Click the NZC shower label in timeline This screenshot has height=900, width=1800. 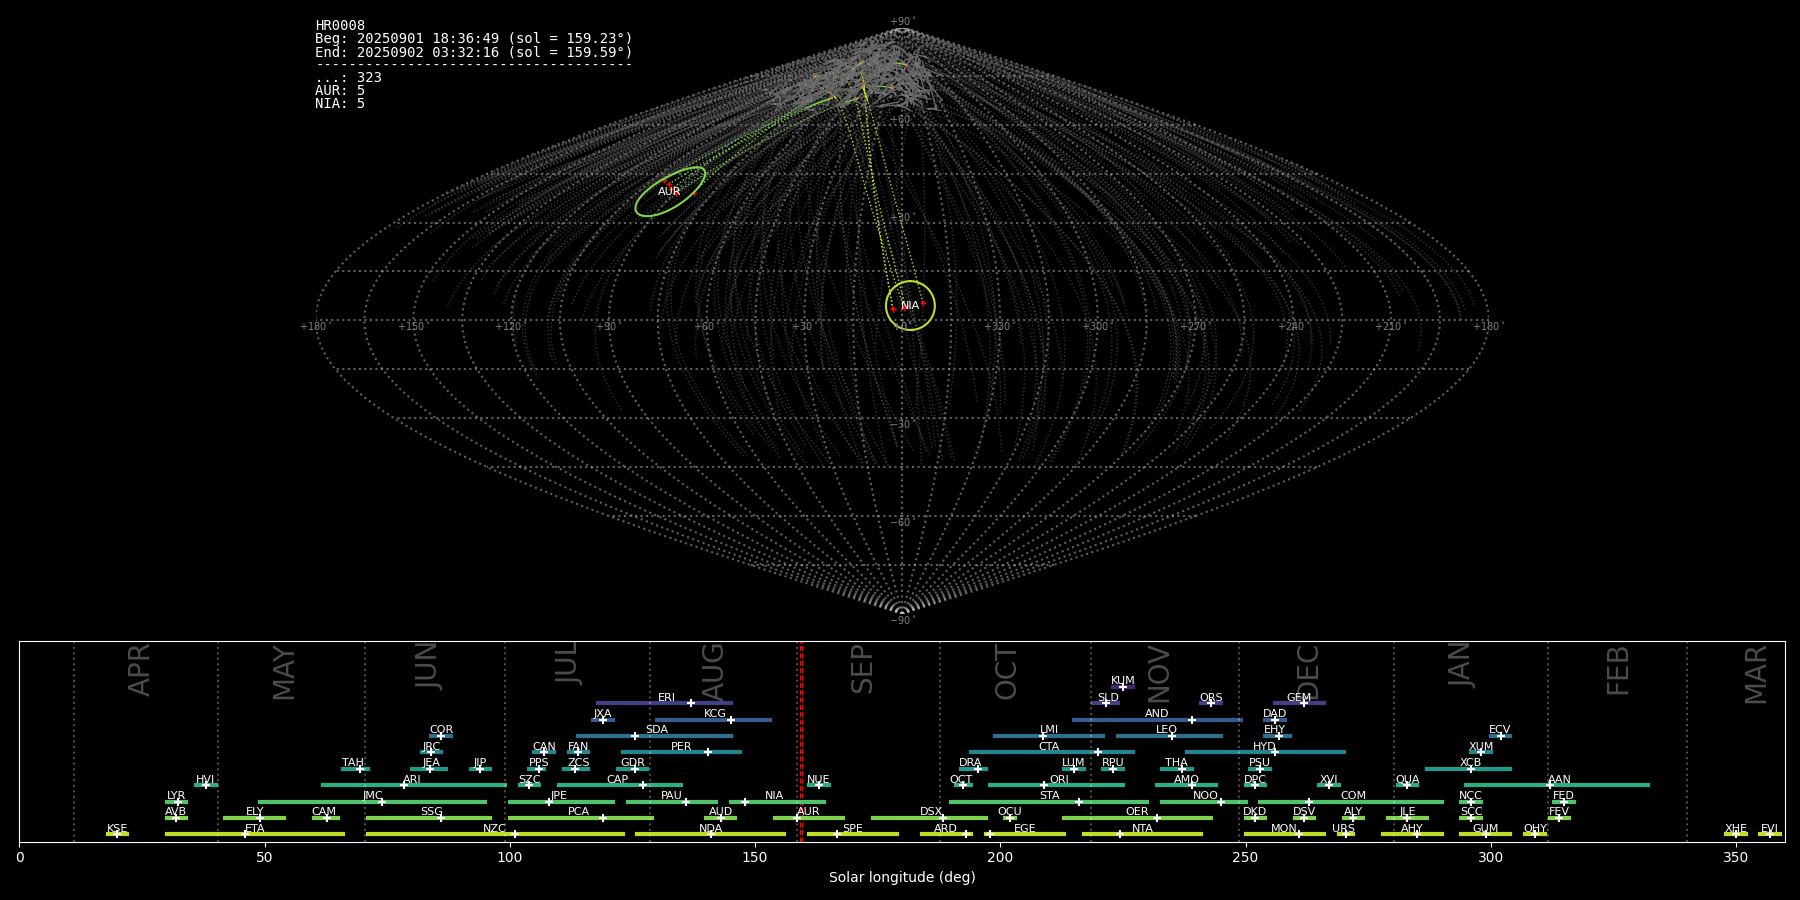495,829
